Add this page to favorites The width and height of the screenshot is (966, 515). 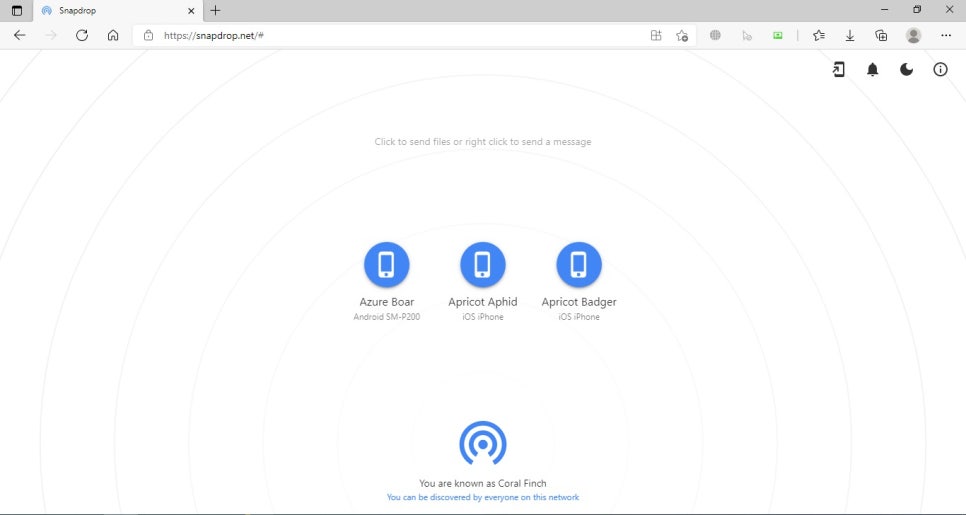(682, 35)
